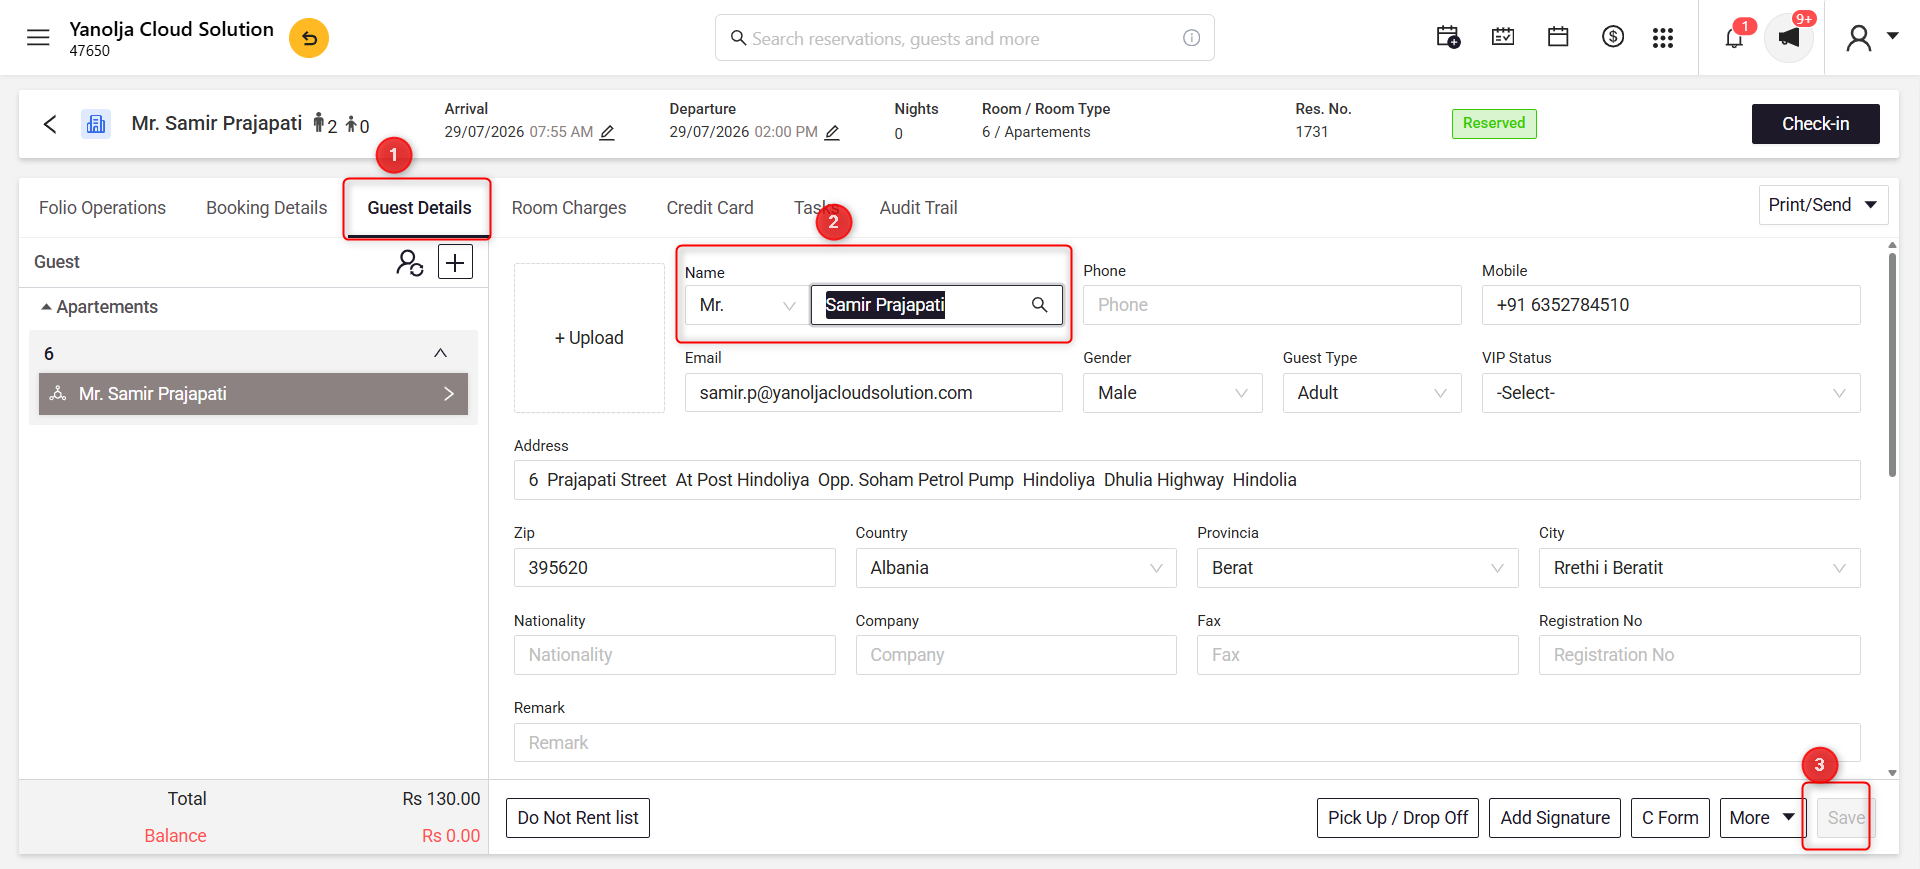
Task: Open the apps grid icon
Action: pyautogui.click(x=1663, y=38)
